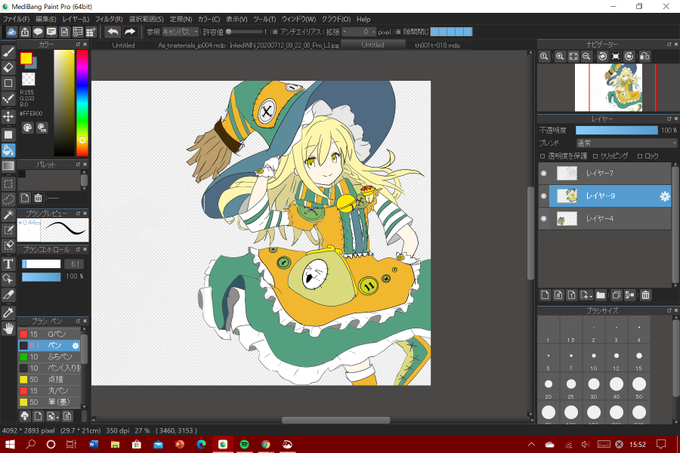Switch to the As_tmaterials_jp004.mdp tab
This screenshot has width=680, height=453.
click(192, 45)
